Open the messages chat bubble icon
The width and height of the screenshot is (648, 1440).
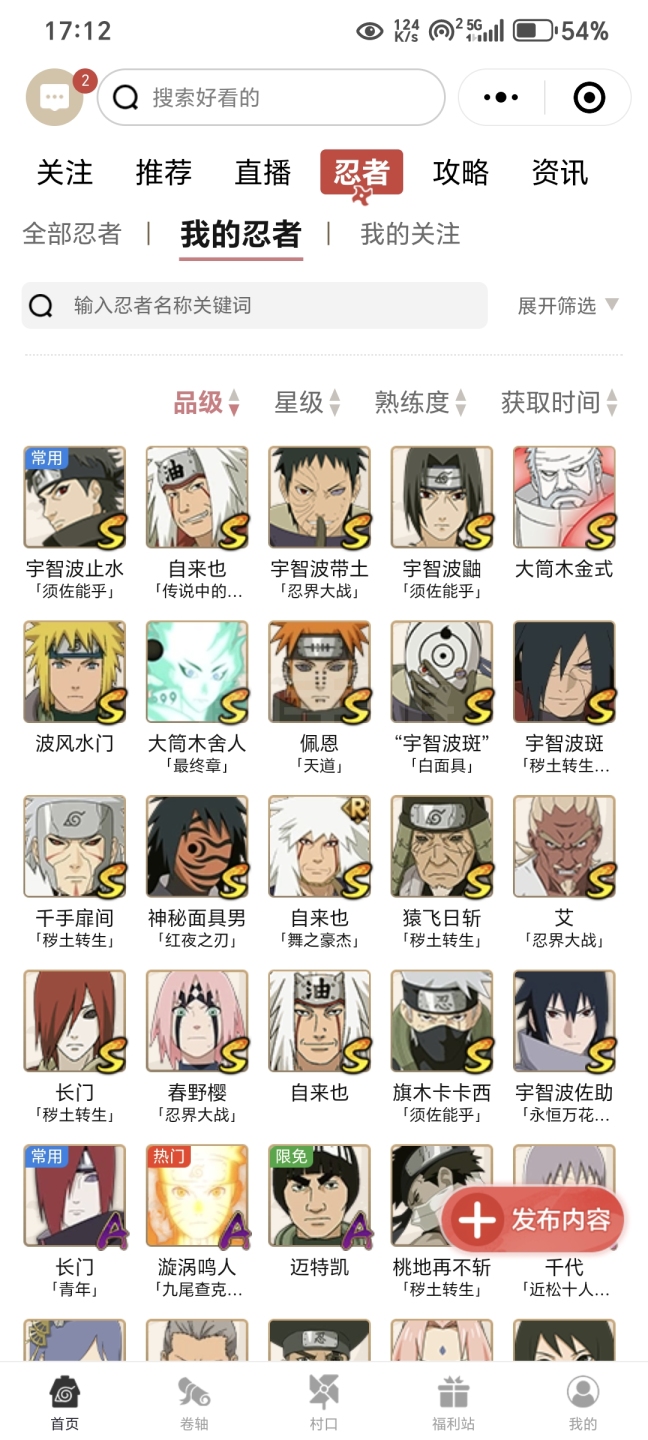pos(54,97)
